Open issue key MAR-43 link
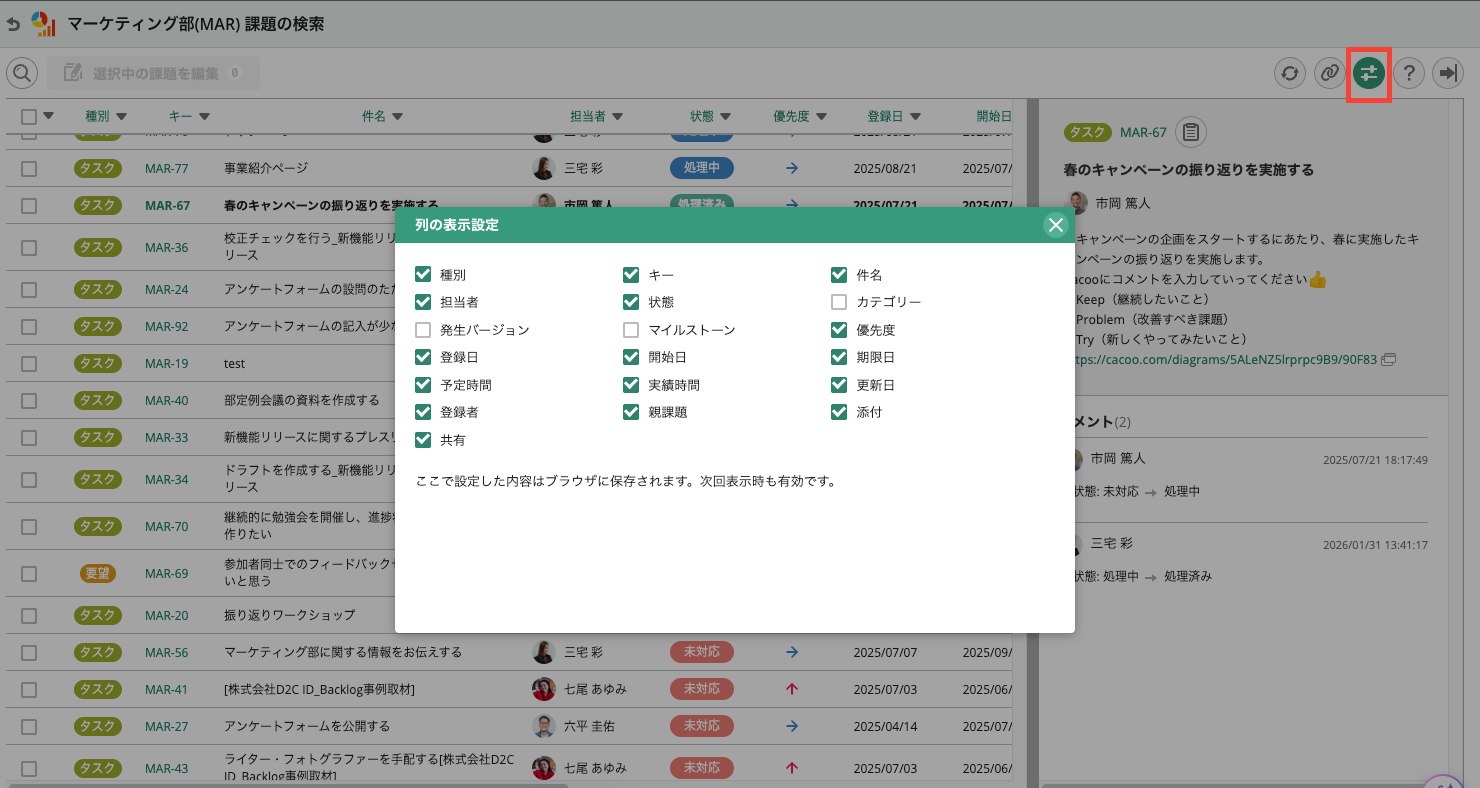Viewport: 1480px width, 788px height. click(166, 768)
